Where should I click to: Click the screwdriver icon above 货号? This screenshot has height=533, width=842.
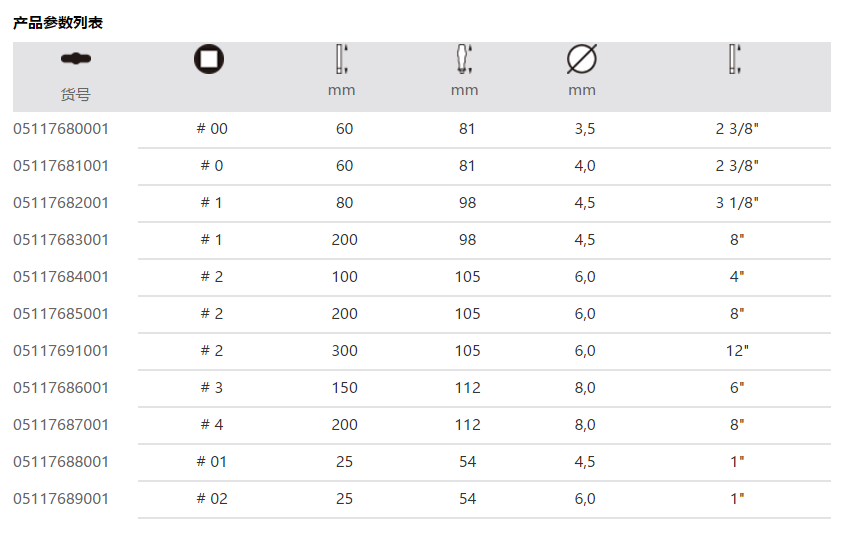(75, 60)
